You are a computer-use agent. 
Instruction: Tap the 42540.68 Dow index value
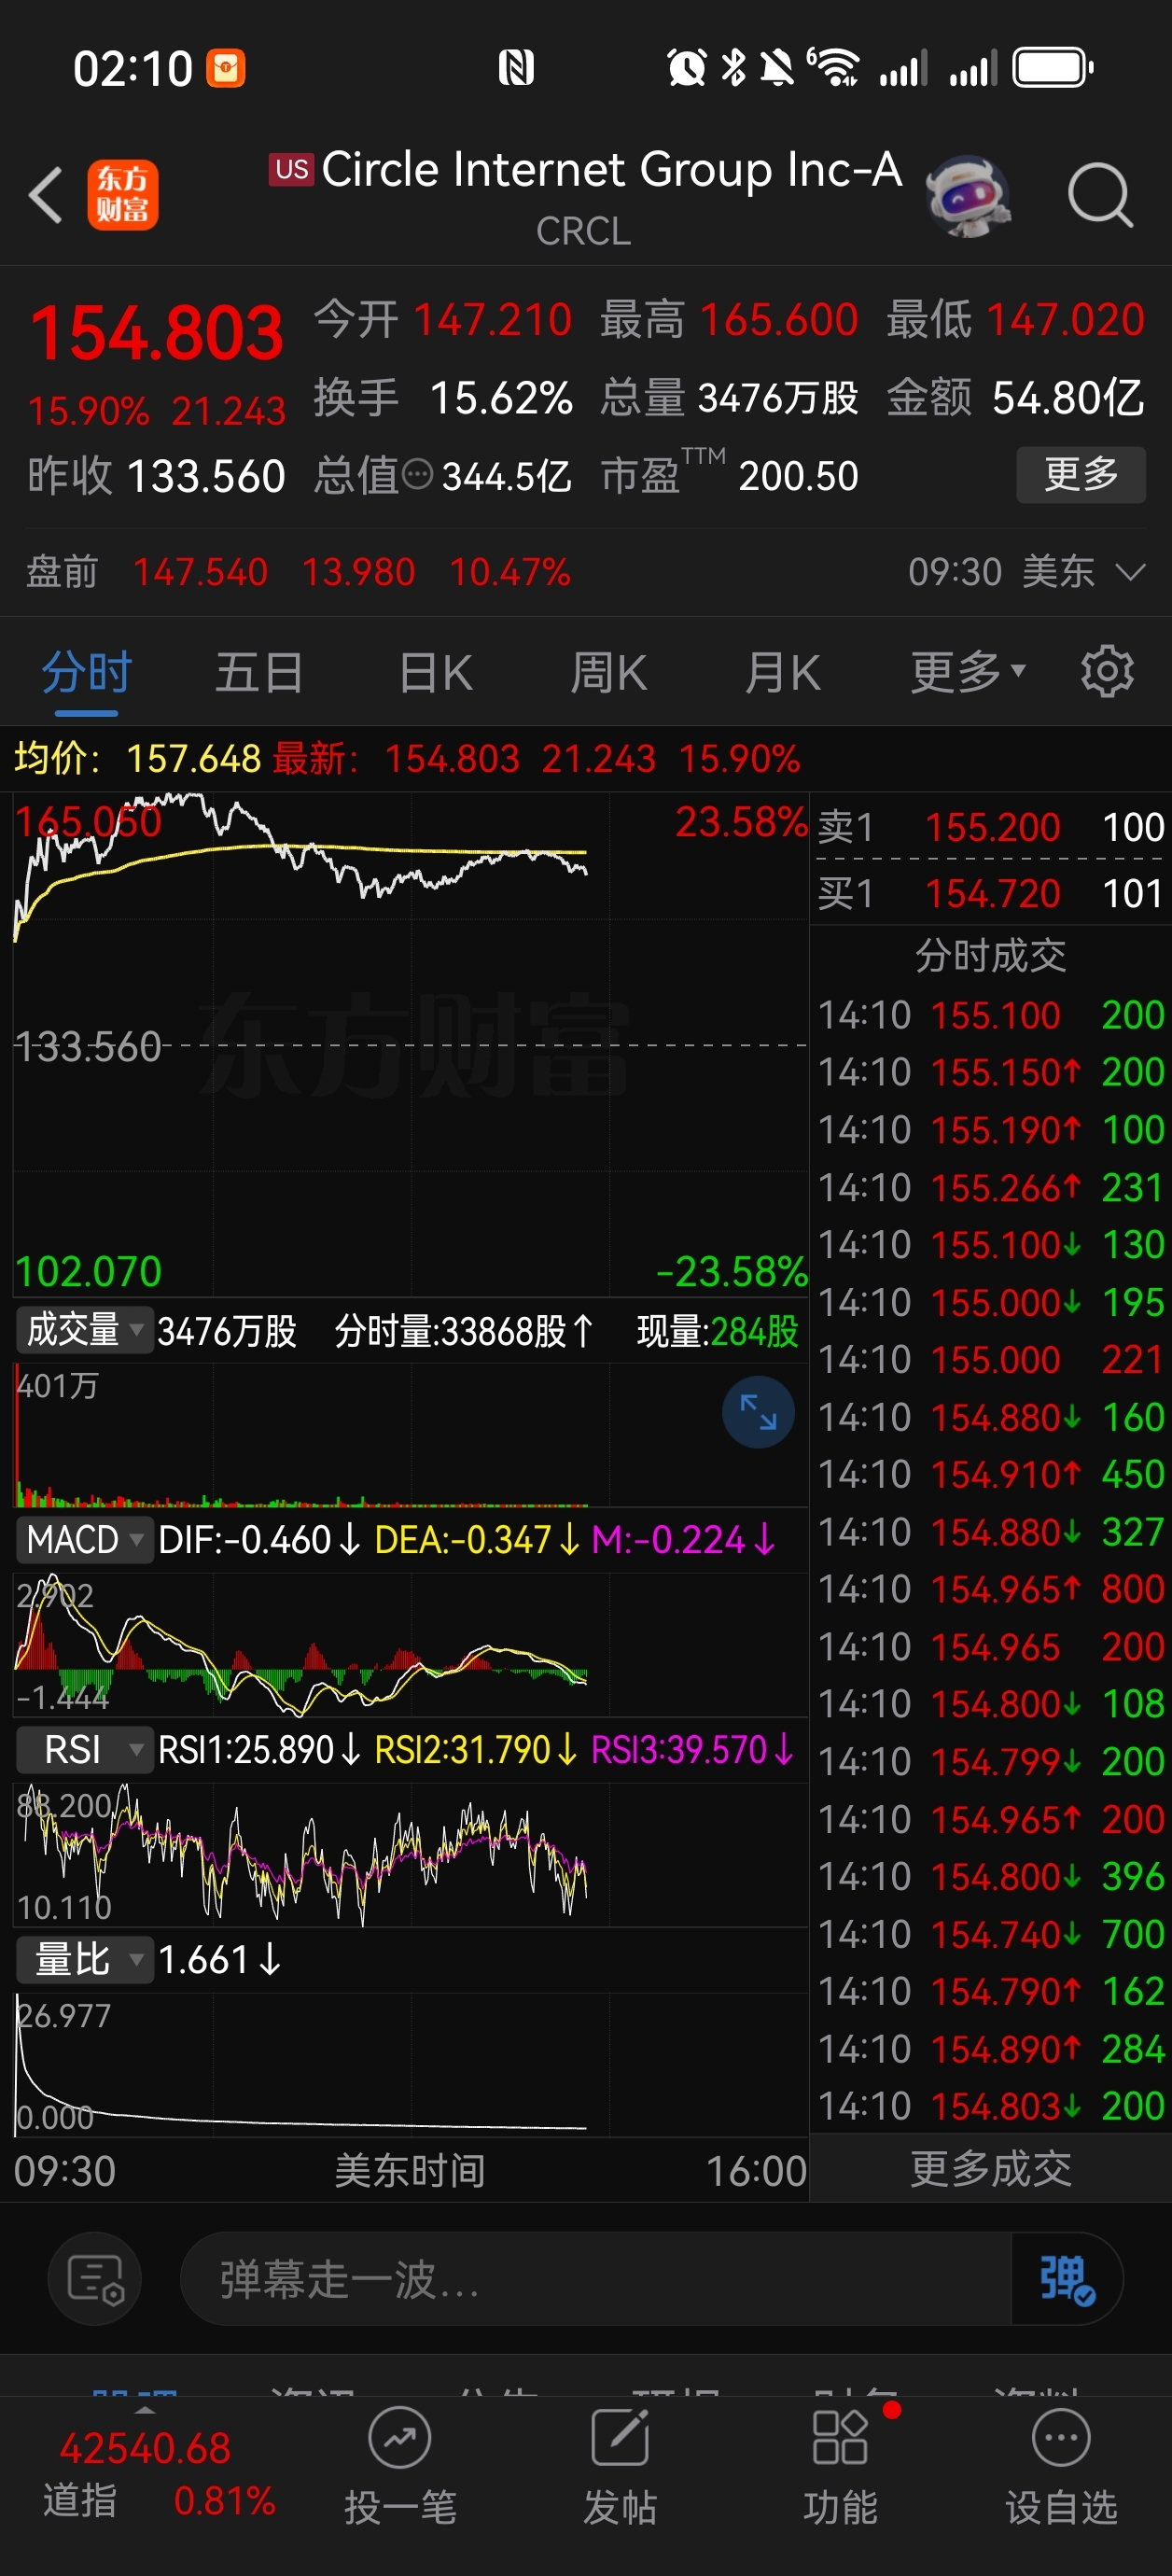[145, 2449]
